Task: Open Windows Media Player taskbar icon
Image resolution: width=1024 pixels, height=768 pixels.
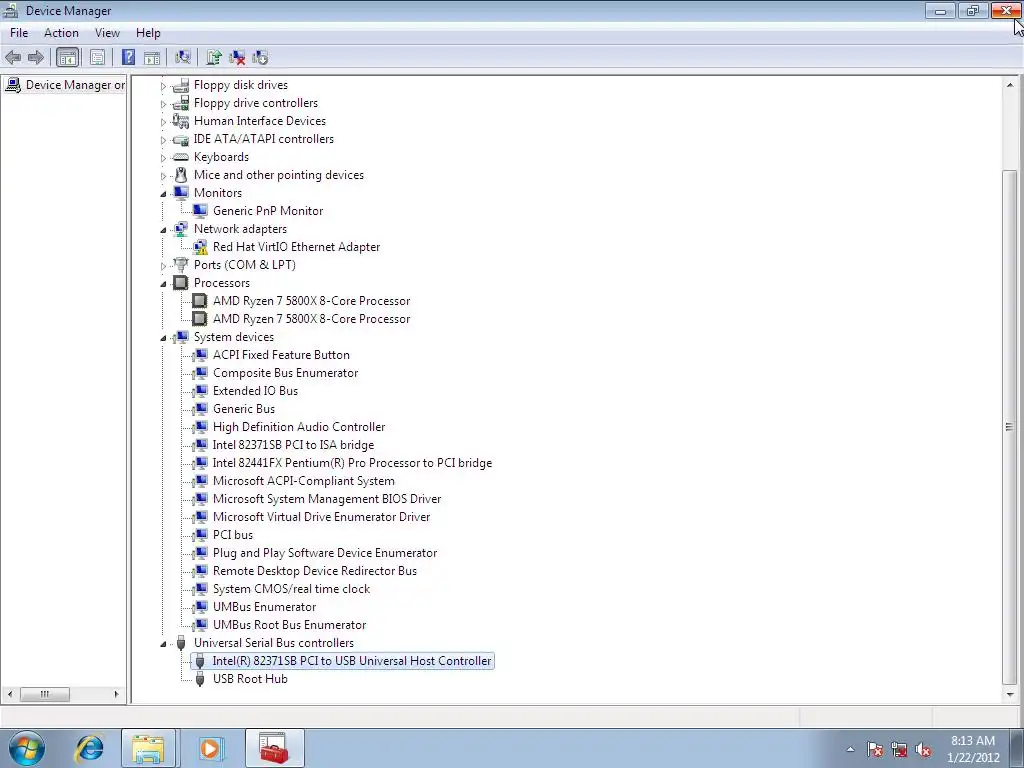Action: (210, 748)
